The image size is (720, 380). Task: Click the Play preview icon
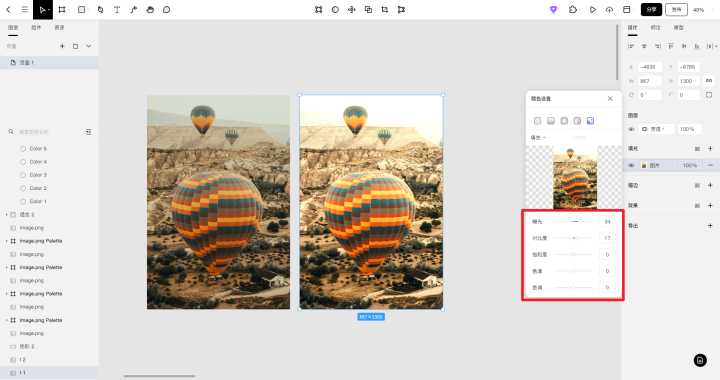pyautogui.click(x=593, y=10)
